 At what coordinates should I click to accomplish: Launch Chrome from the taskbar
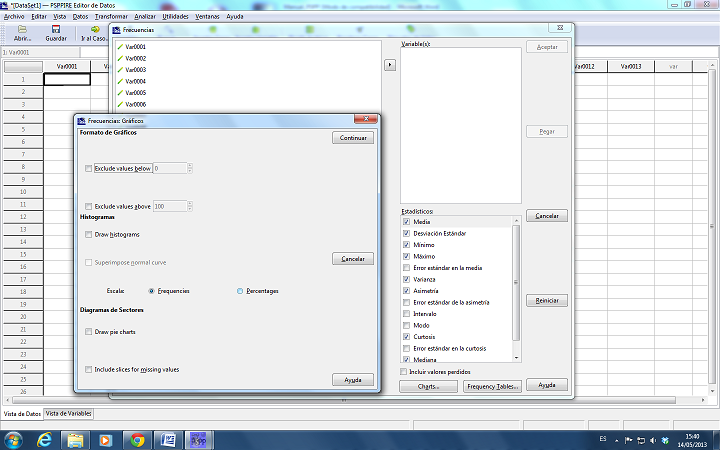pyautogui.click(x=137, y=440)
